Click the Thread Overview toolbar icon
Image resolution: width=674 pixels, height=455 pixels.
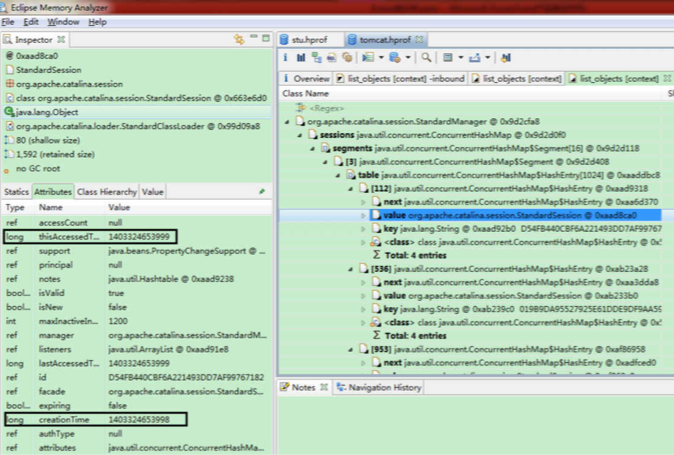[x=344, y=58]
